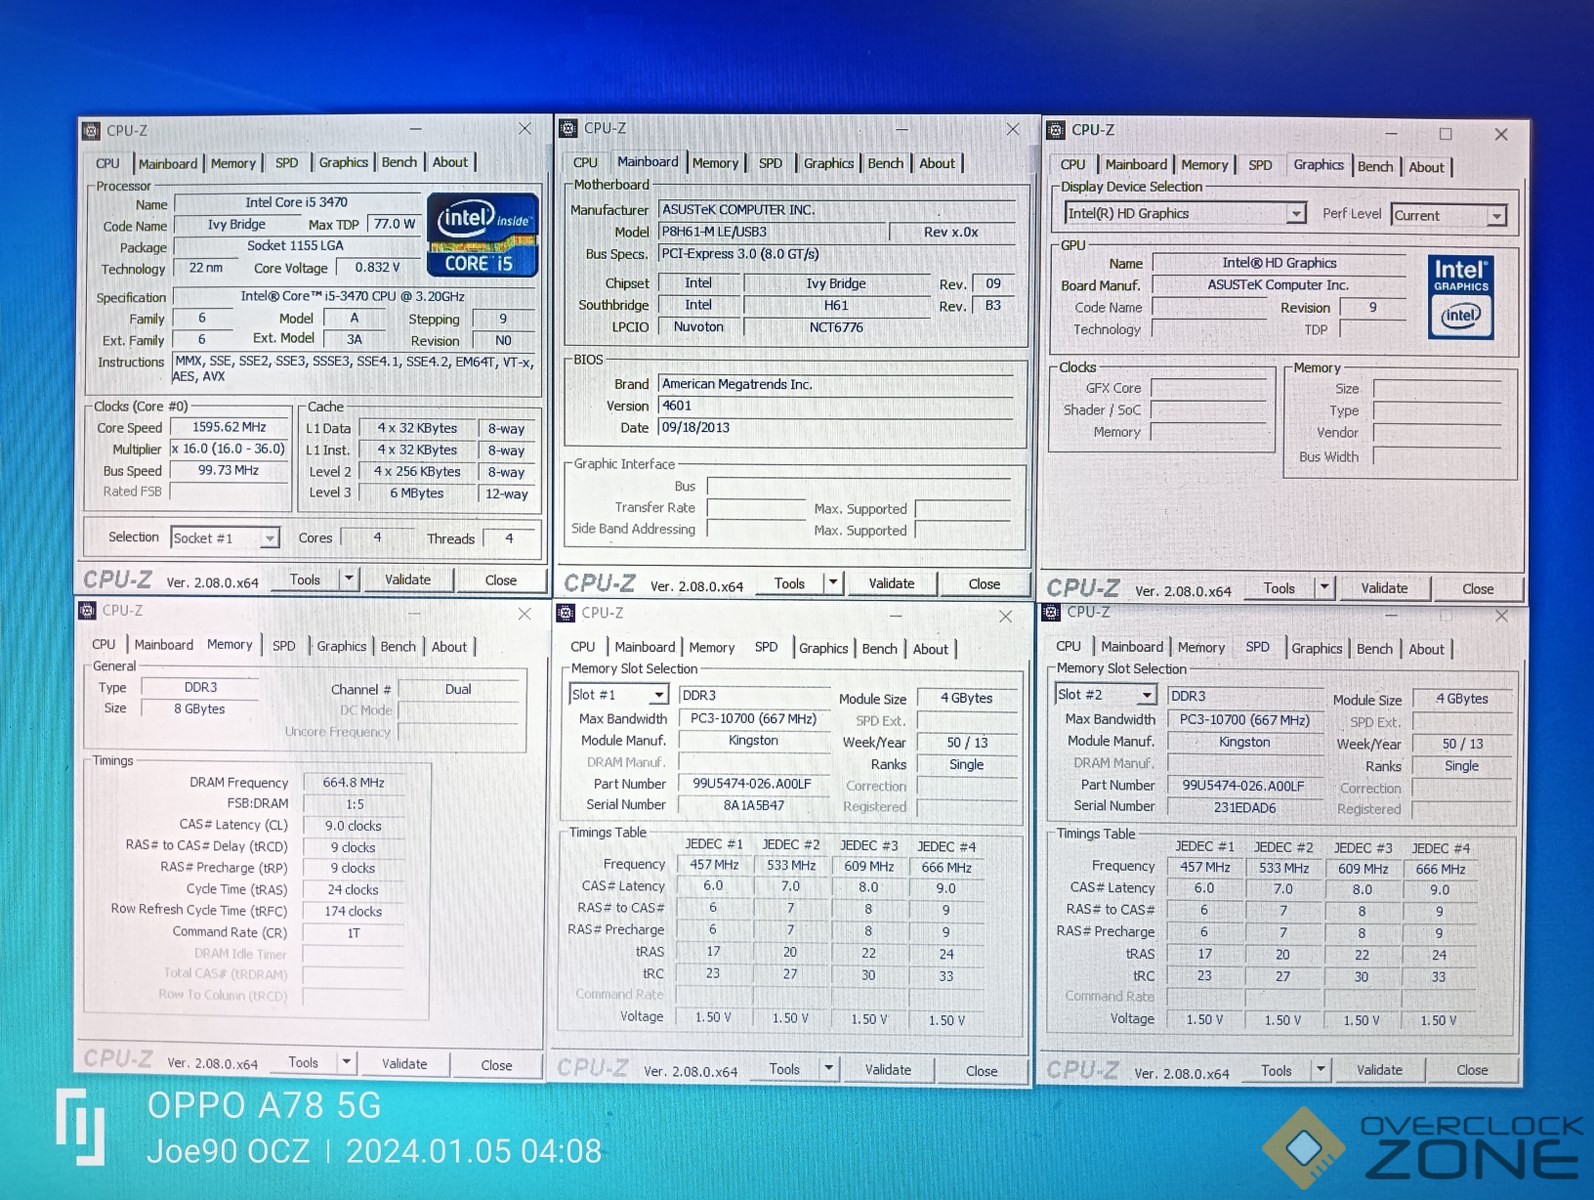Click the Bus Speed 99.73 MHz value
The height and width of the screenshot is (1200, 1594).
[229, 470]
